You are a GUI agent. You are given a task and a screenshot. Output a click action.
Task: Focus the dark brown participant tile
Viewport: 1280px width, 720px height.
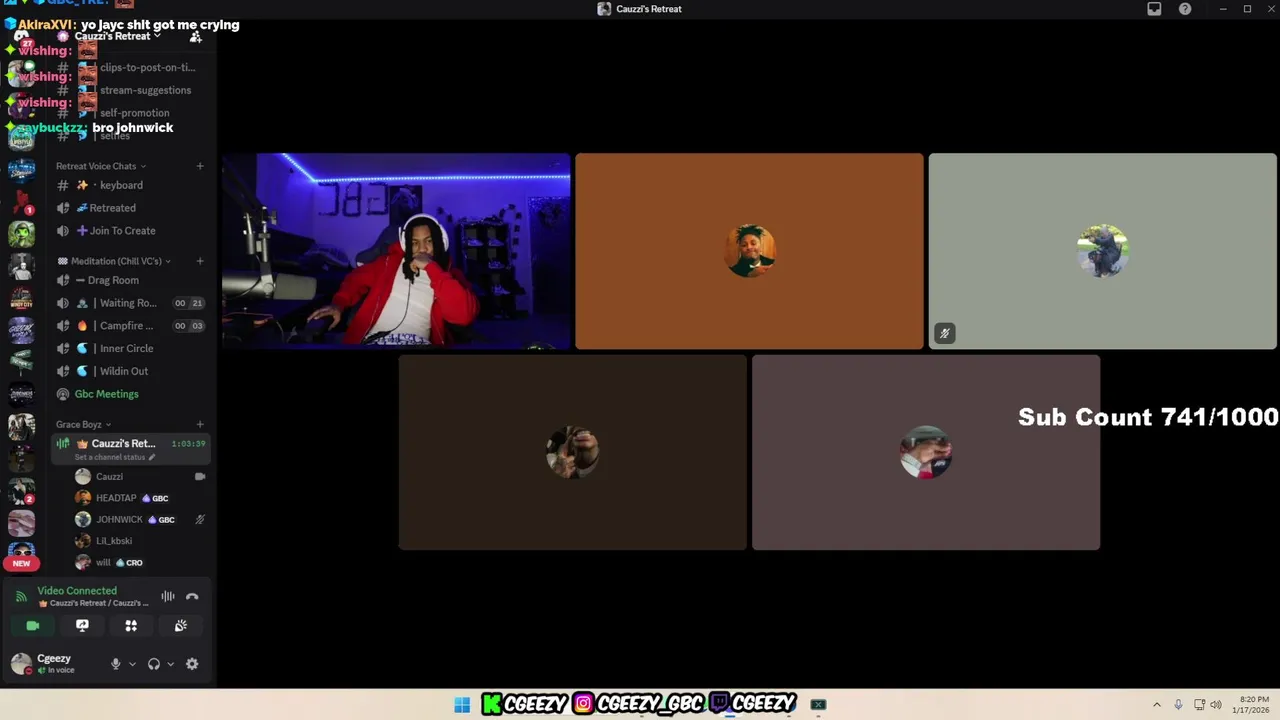click(x=572, y=452)
